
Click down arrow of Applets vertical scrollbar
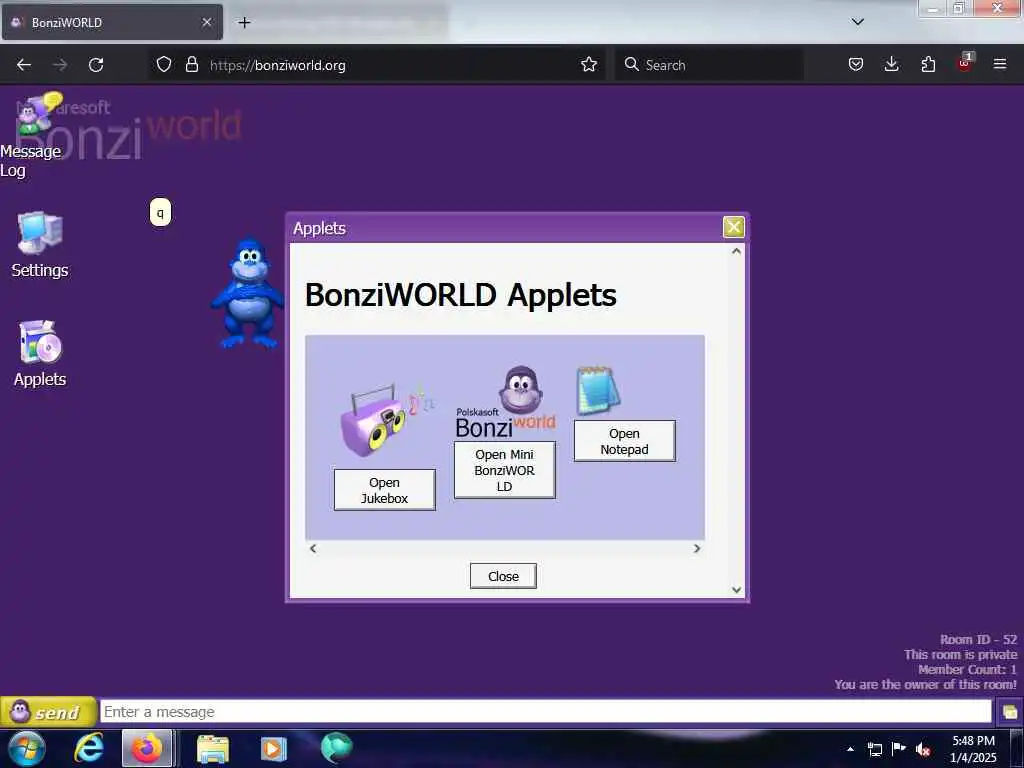tap(737, 590)
